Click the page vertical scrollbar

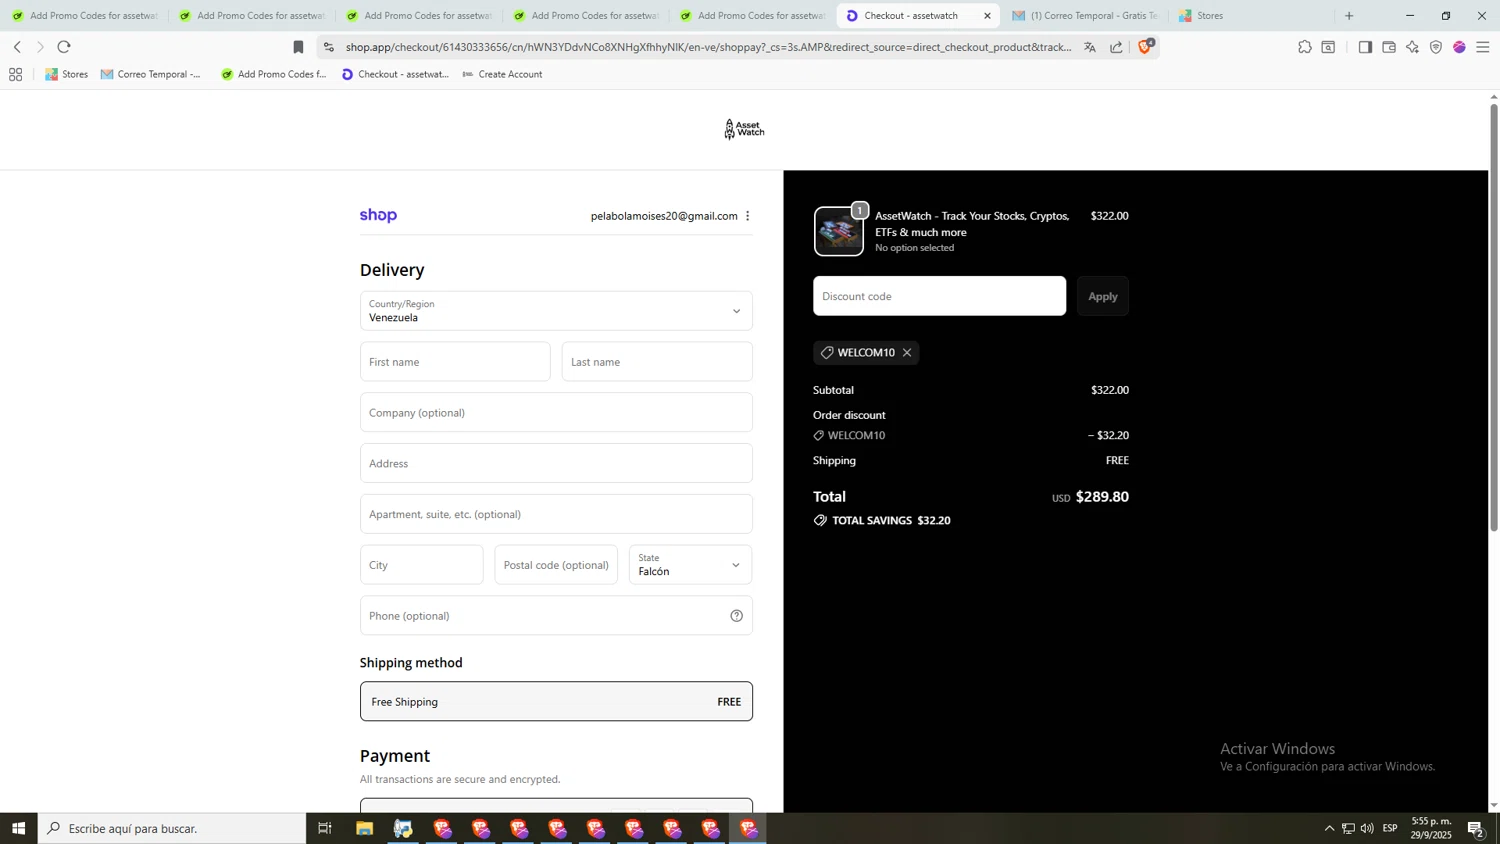pyautogui.click(x=1494, y=320)
